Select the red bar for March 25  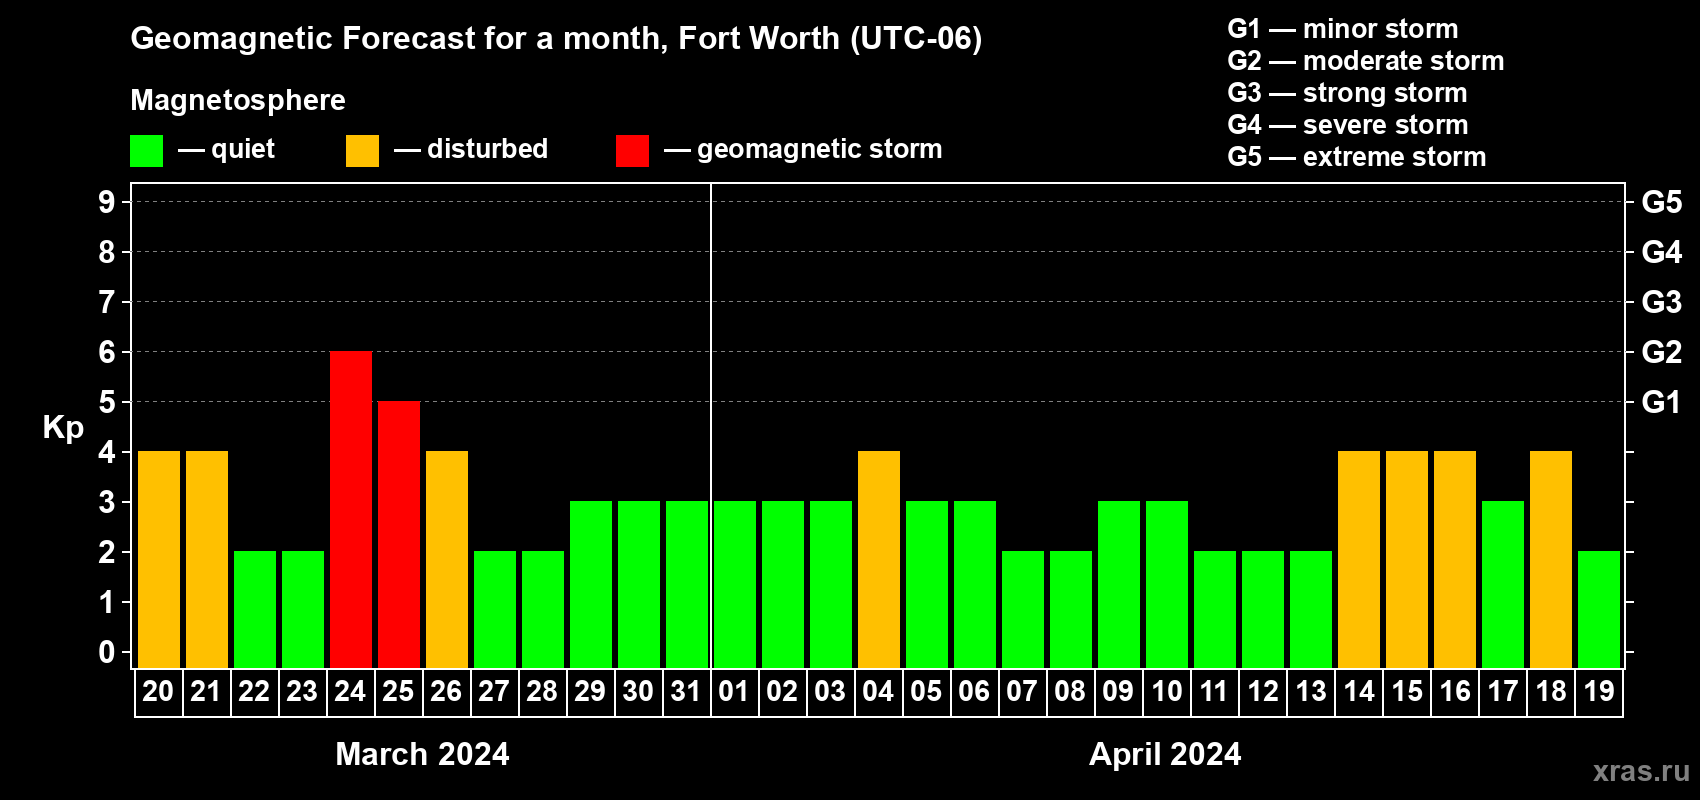(x=399, y=535)
